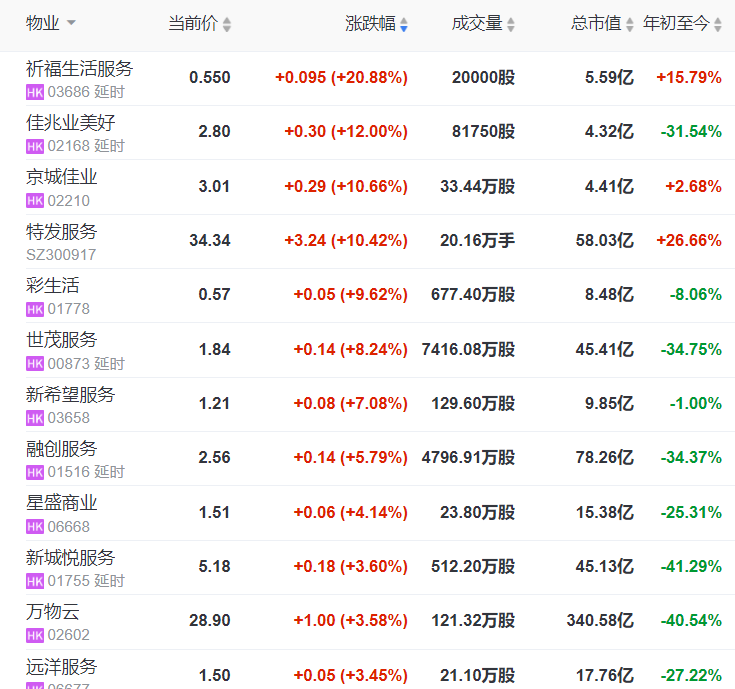Click year-to-date value -1.00%
This screenshot has height=689, width=735.
pos(696,404)
